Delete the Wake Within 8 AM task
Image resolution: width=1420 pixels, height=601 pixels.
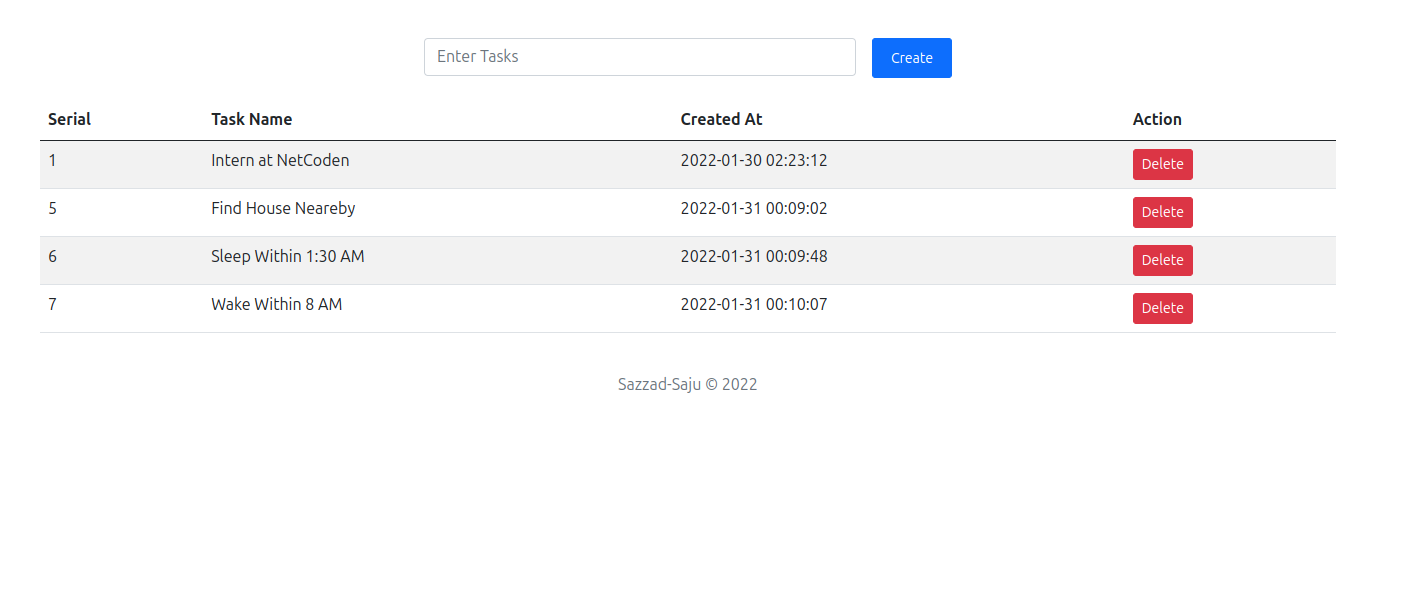pos(1162,308)
